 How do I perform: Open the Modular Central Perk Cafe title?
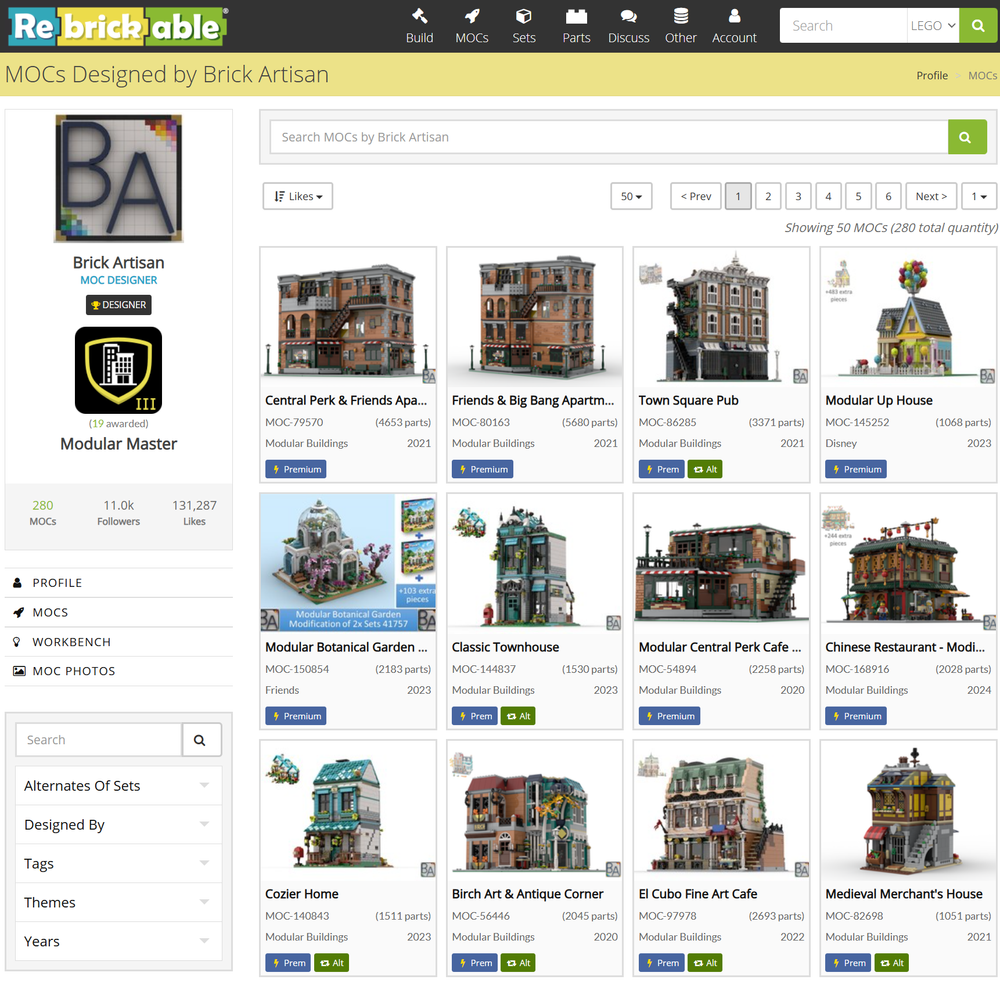pyautogui.click(x=719, y=647)
